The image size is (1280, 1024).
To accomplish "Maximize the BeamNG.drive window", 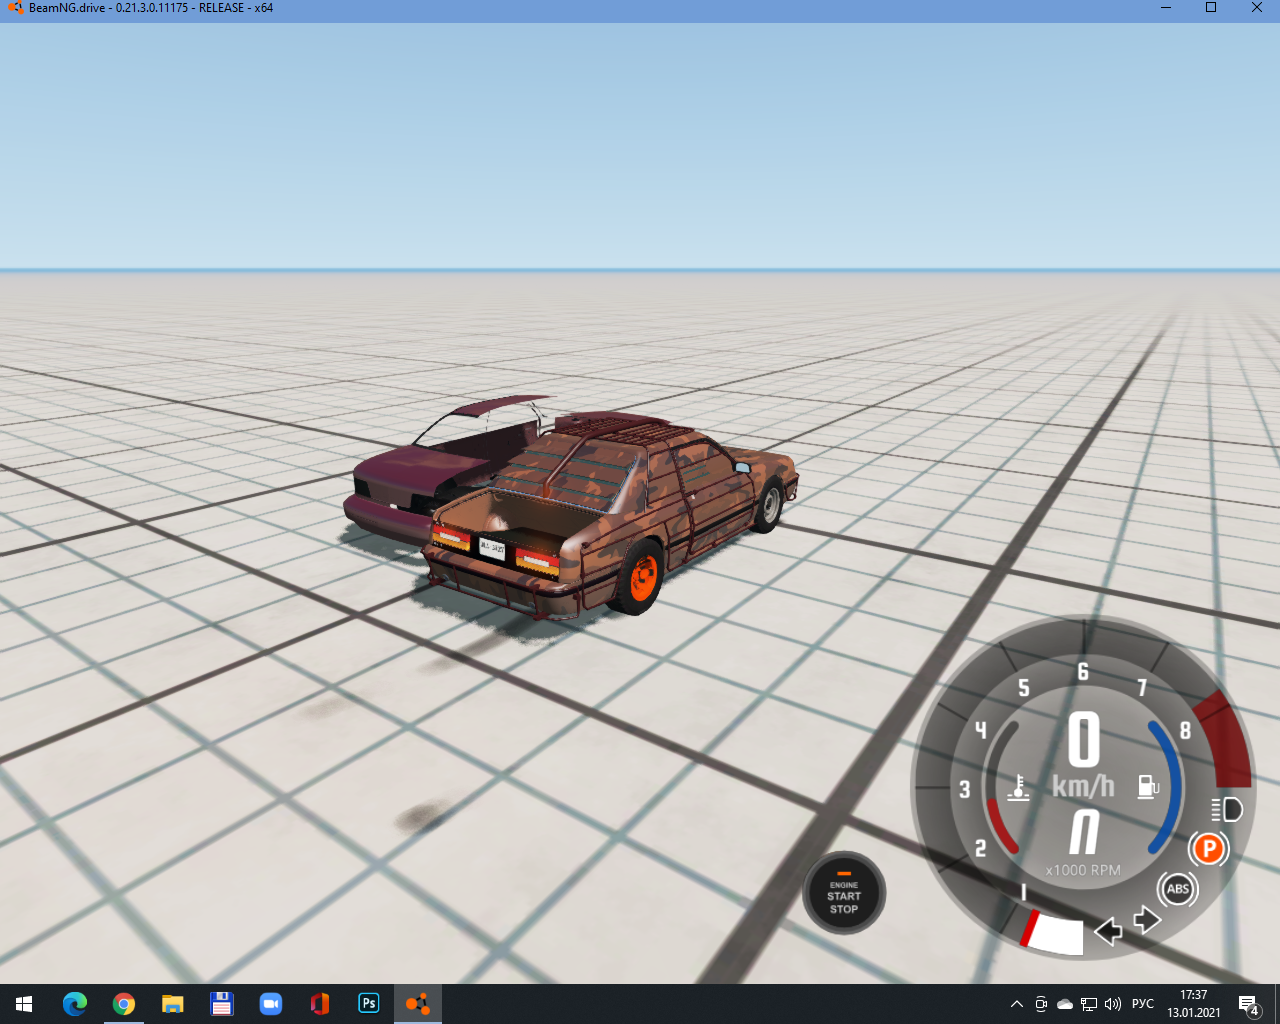I will (x=1211, y=8).
